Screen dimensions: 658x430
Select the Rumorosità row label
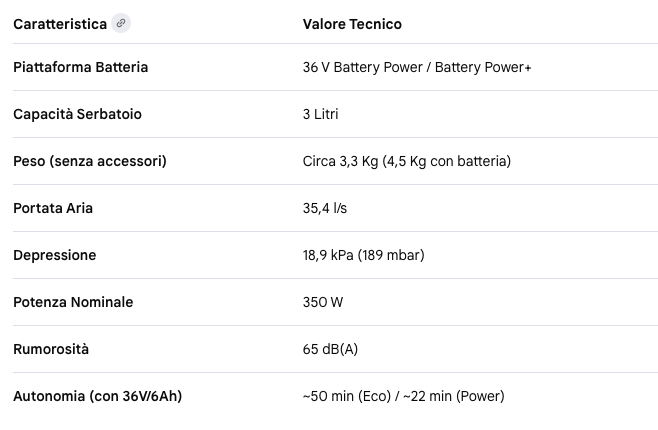coord(51,349)
